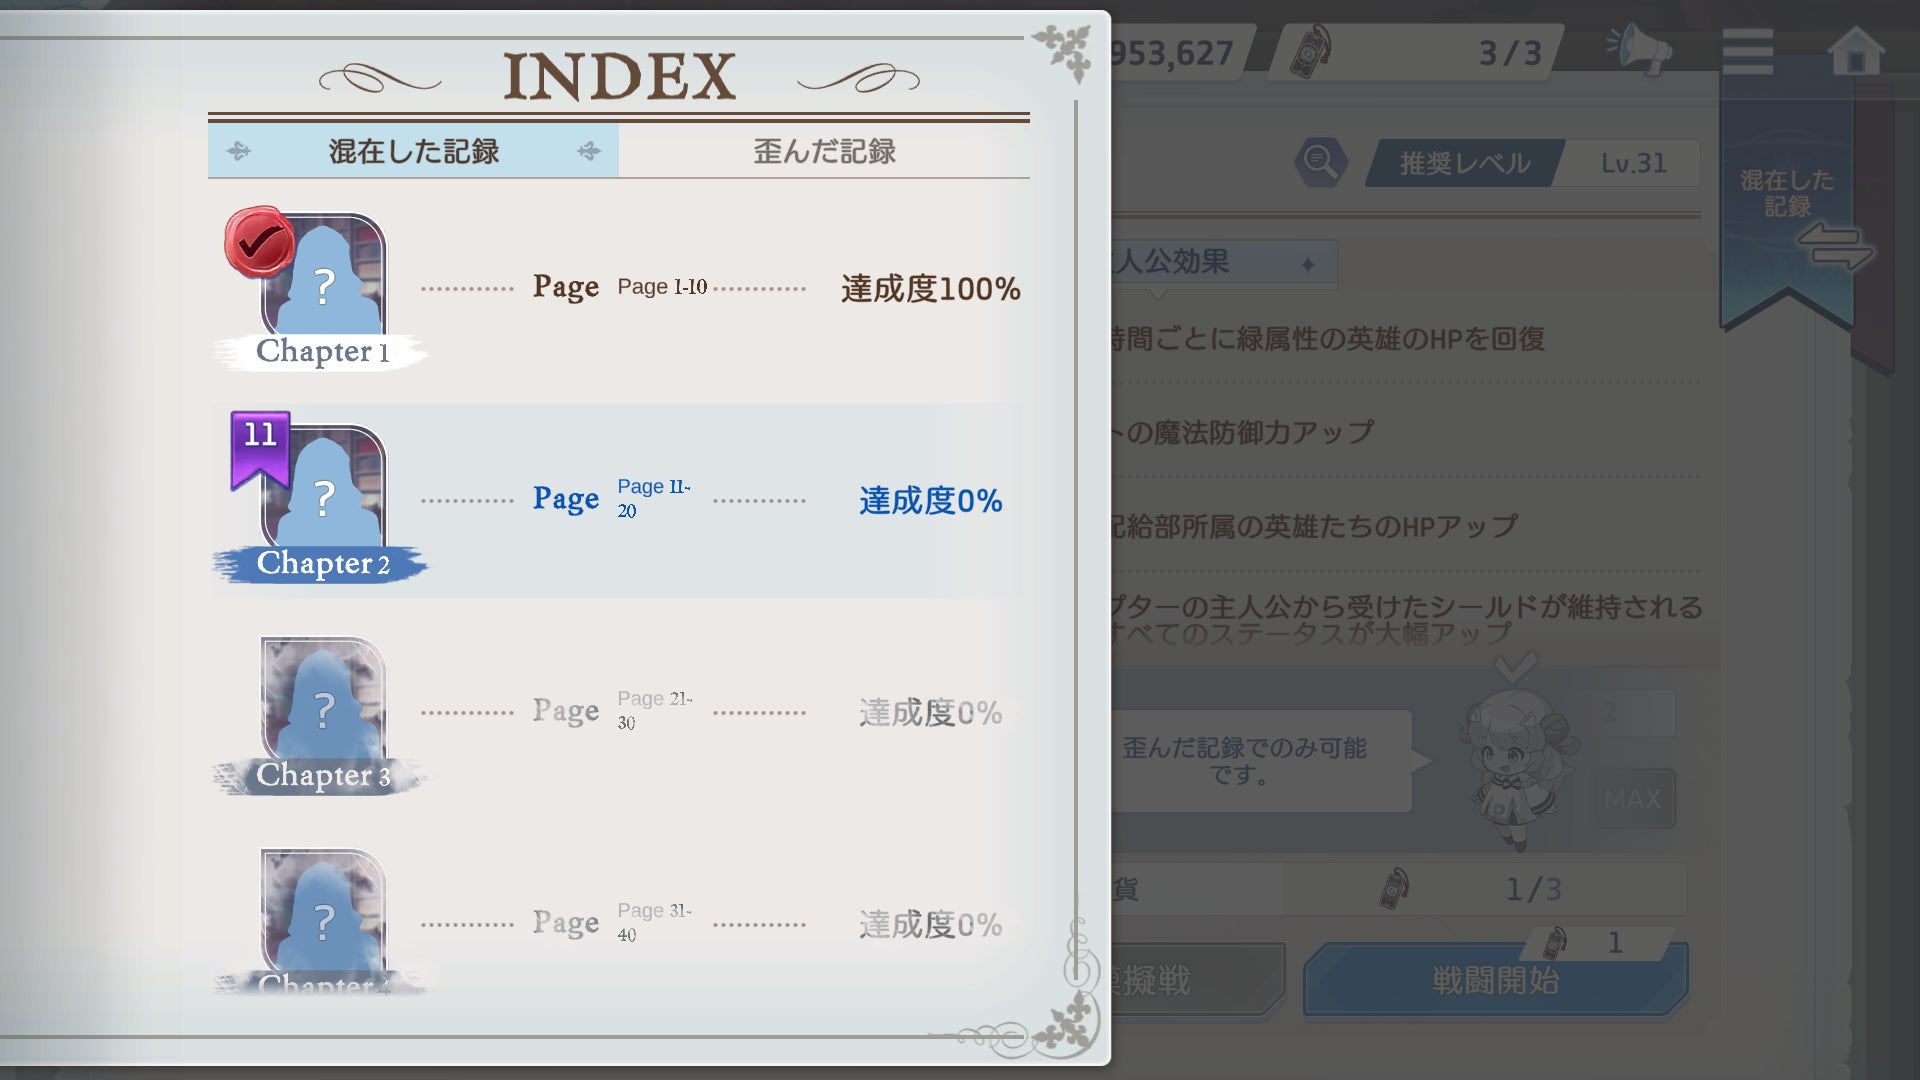Click the red checkmark seal on Chapter 1
The image size is (1920, 1080).
(x=258, y=241)
